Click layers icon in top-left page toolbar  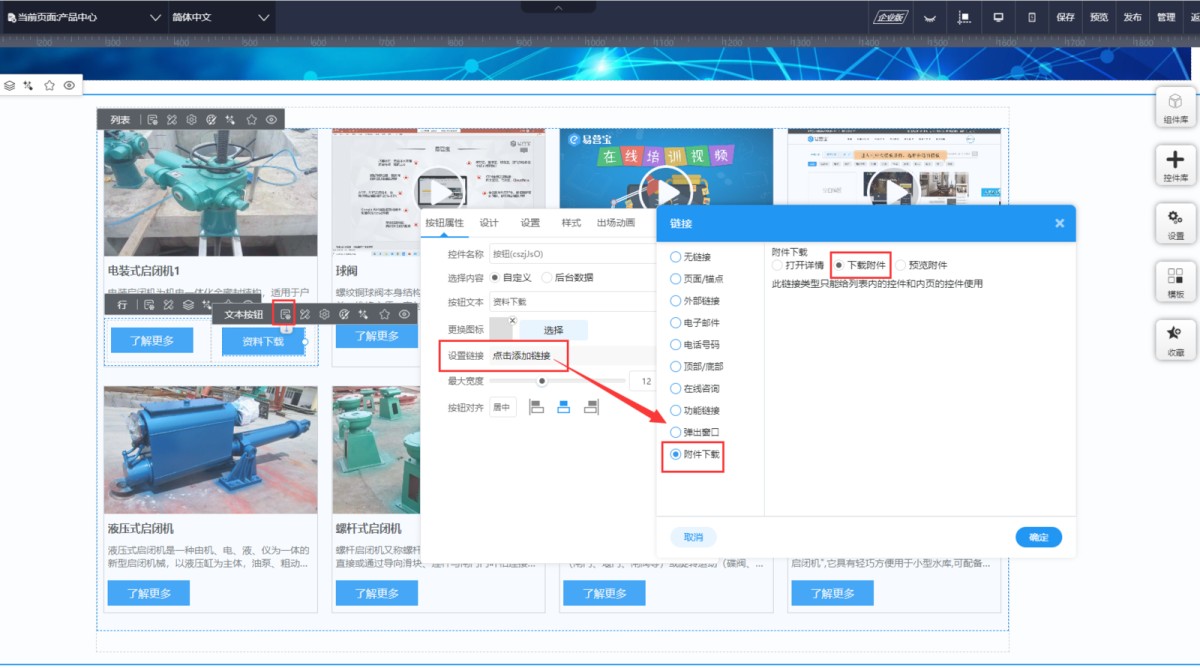(x=10, y=86)
